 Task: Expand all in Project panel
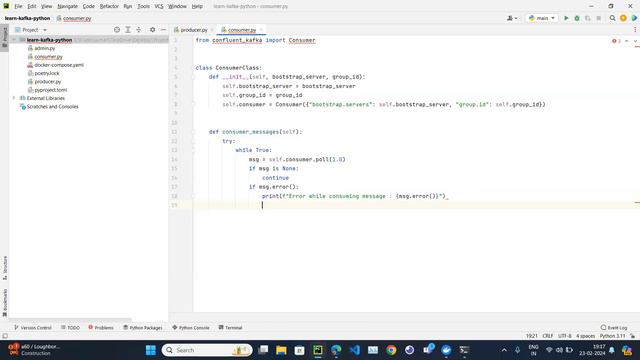[x=128, y=30]
